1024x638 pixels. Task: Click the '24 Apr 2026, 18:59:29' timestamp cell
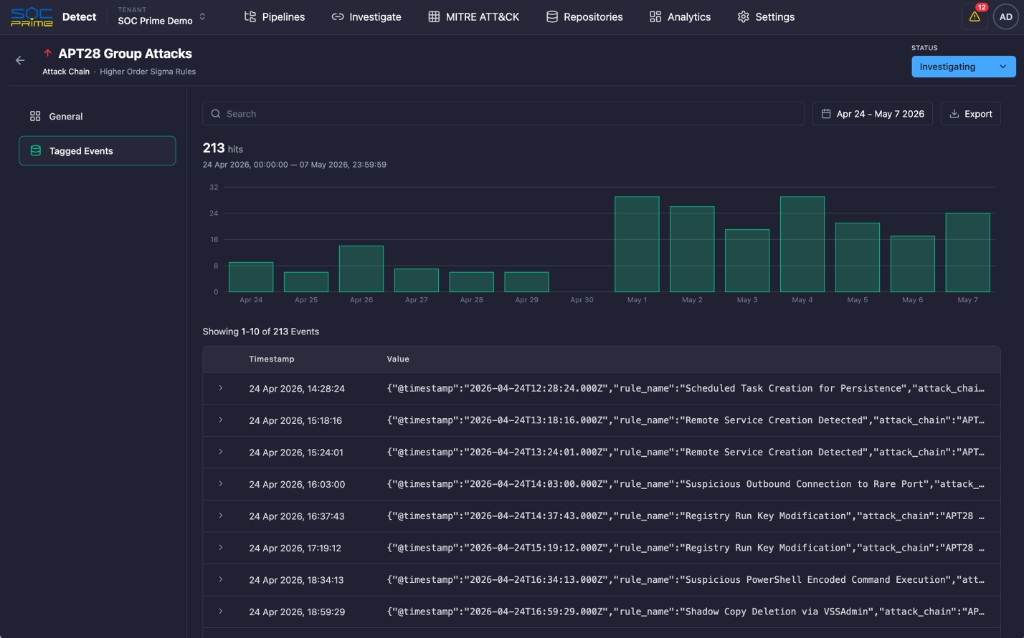pos(296,612)
